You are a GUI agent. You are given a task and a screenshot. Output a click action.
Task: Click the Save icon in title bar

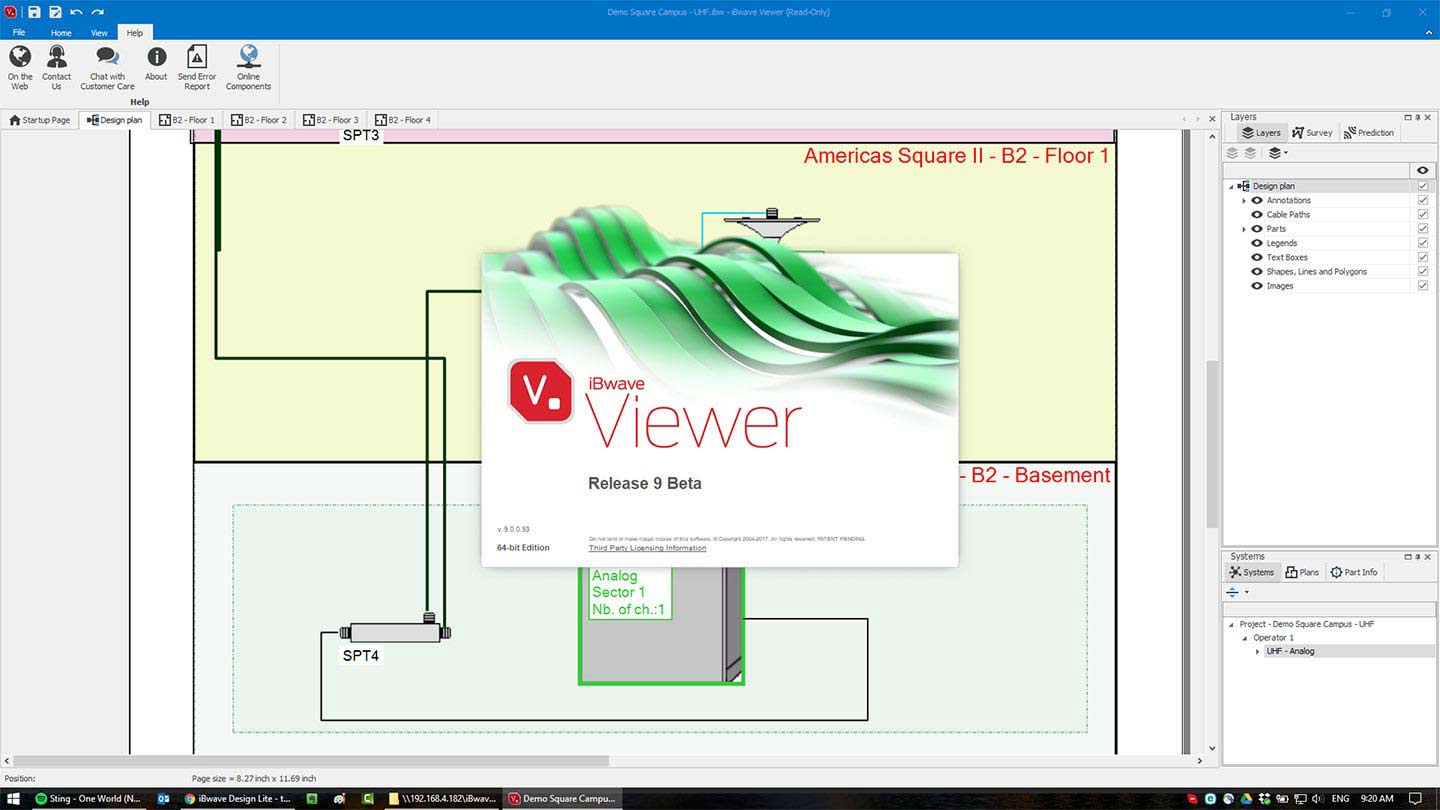point(34,12)
